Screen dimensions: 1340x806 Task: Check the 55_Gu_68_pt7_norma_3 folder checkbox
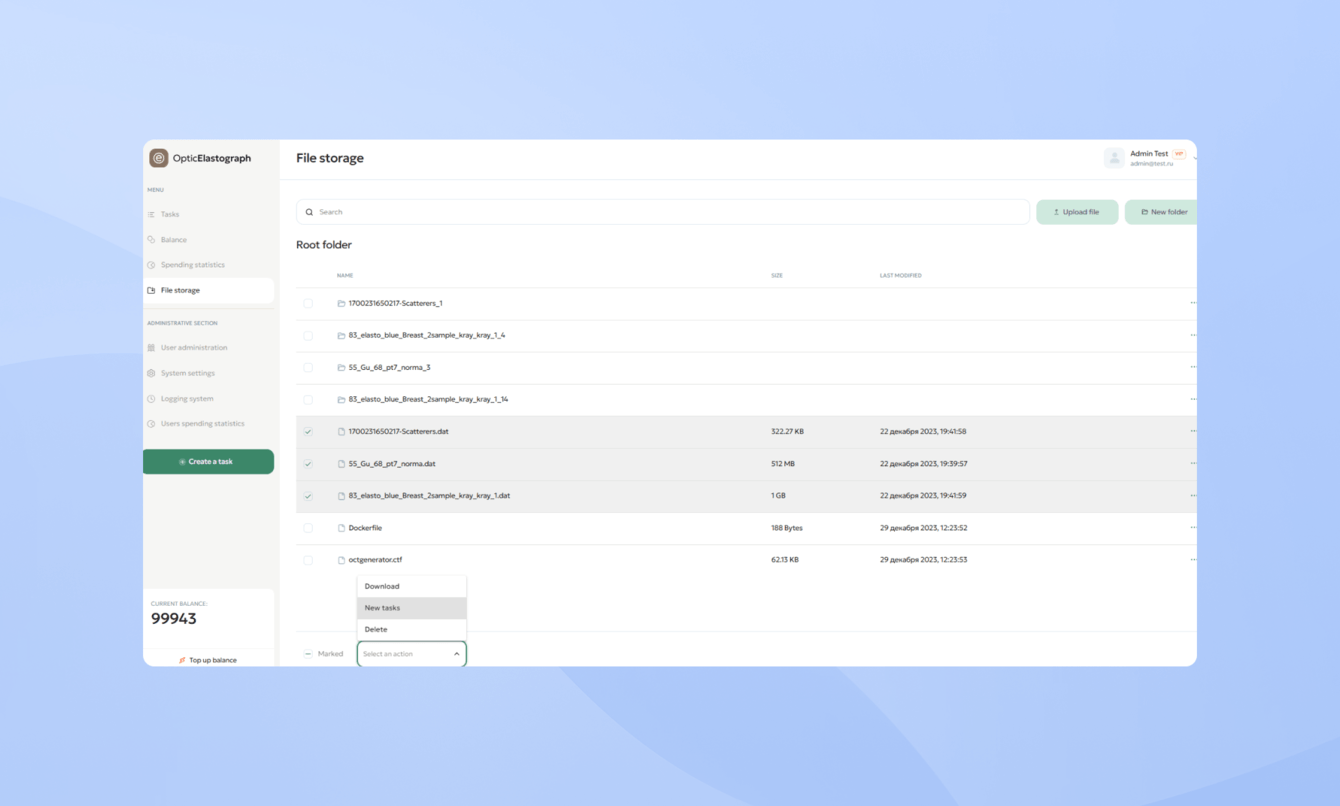(x=308, y=367)
